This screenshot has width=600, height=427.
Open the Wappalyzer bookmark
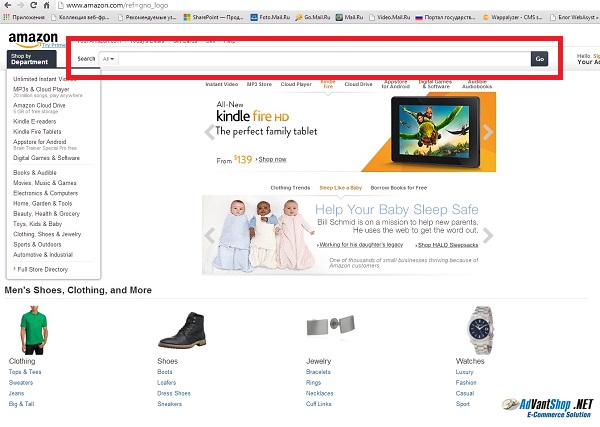click(x=512, y=17)
